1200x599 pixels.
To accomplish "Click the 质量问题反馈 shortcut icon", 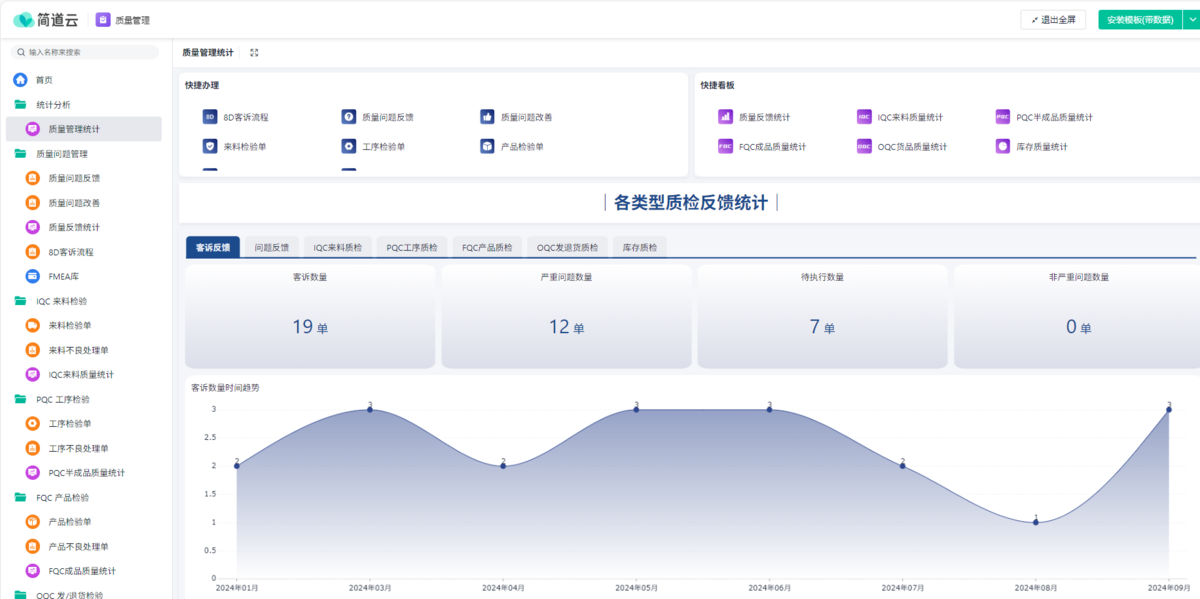I will pyautogui.click(x=348, y=117).
